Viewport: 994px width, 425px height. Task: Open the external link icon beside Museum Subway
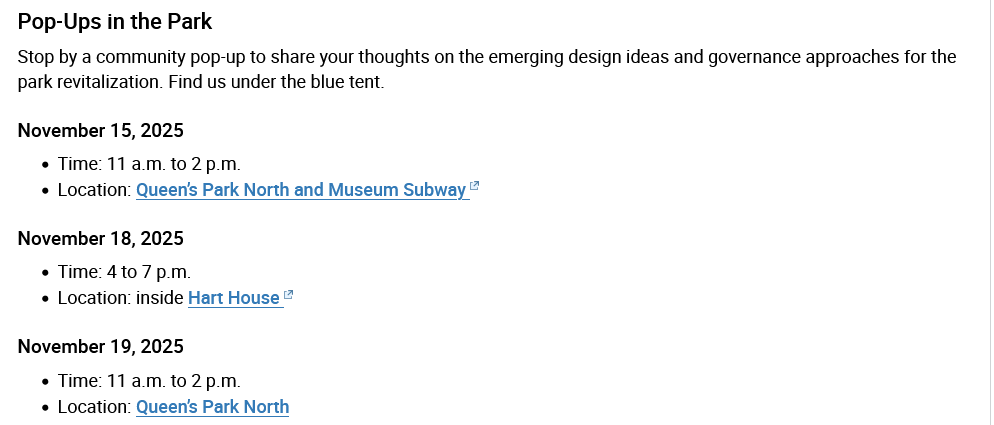coord(475,187)
